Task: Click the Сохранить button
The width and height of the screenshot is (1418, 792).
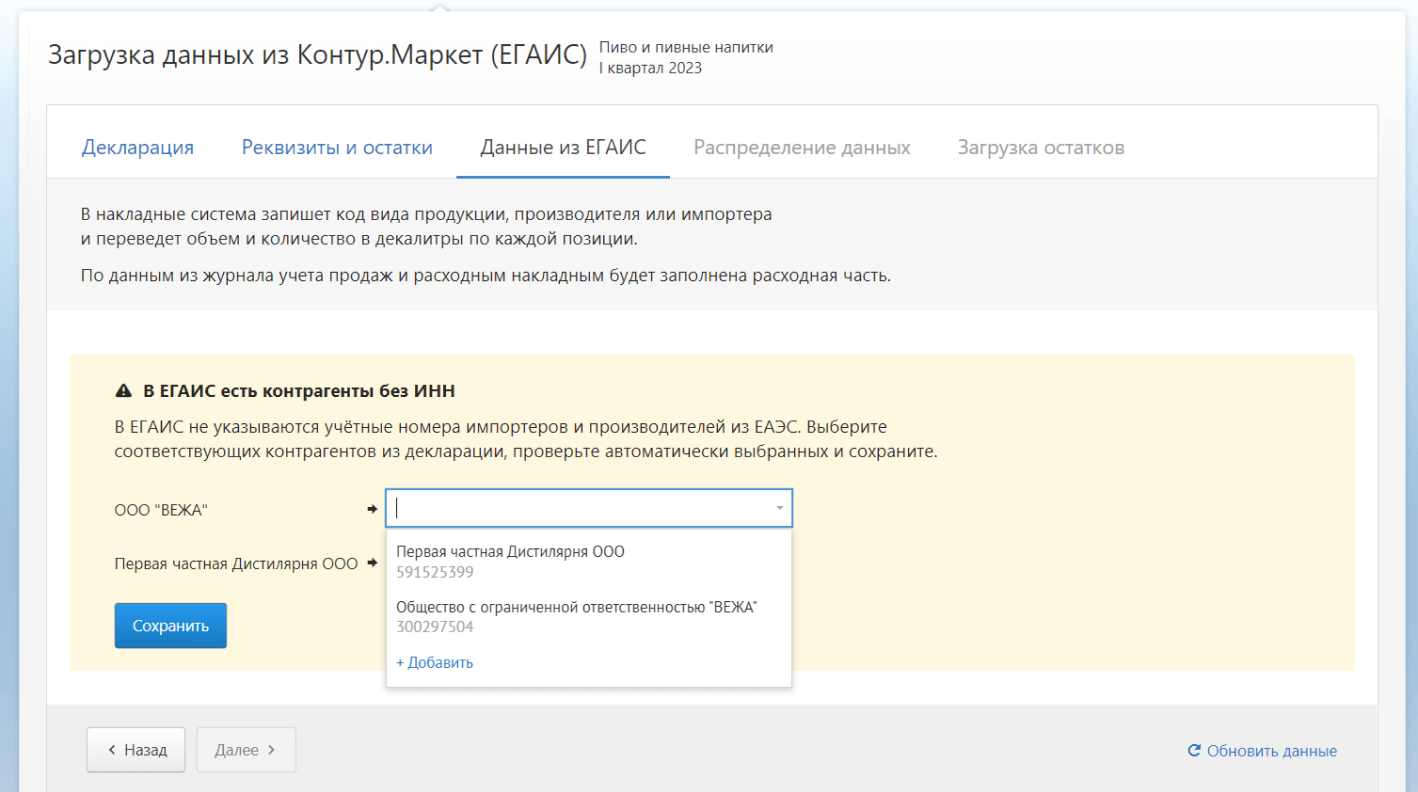Action: (171, 626)
